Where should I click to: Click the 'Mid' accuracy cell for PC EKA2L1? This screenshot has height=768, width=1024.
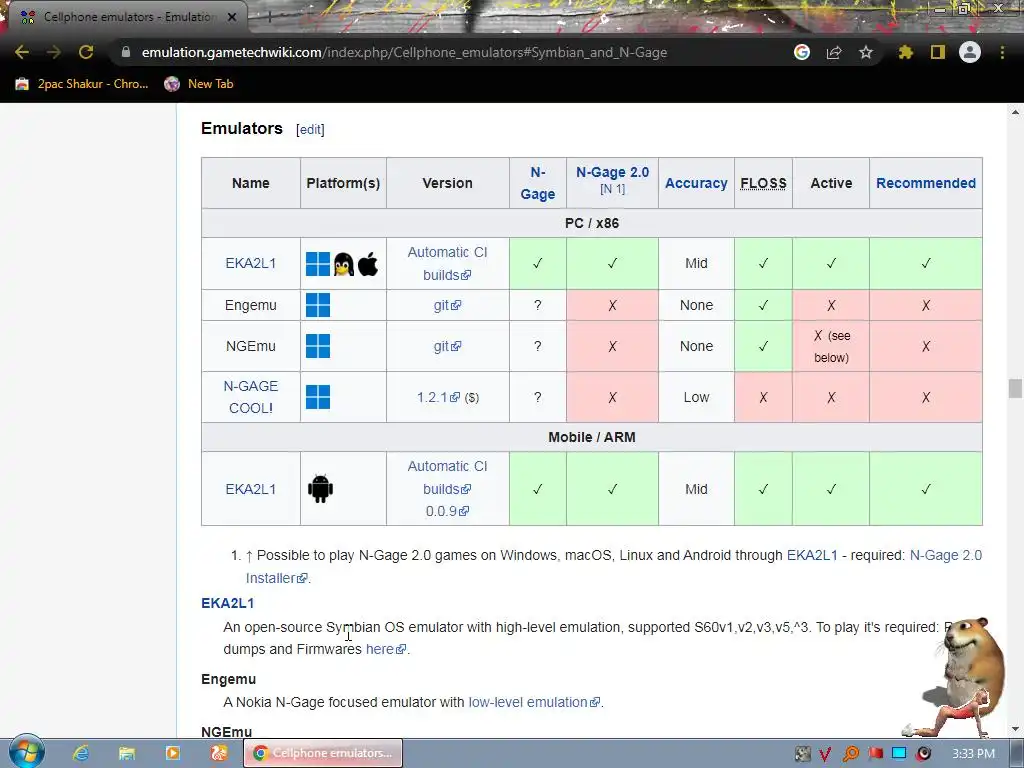click(696, 263)
